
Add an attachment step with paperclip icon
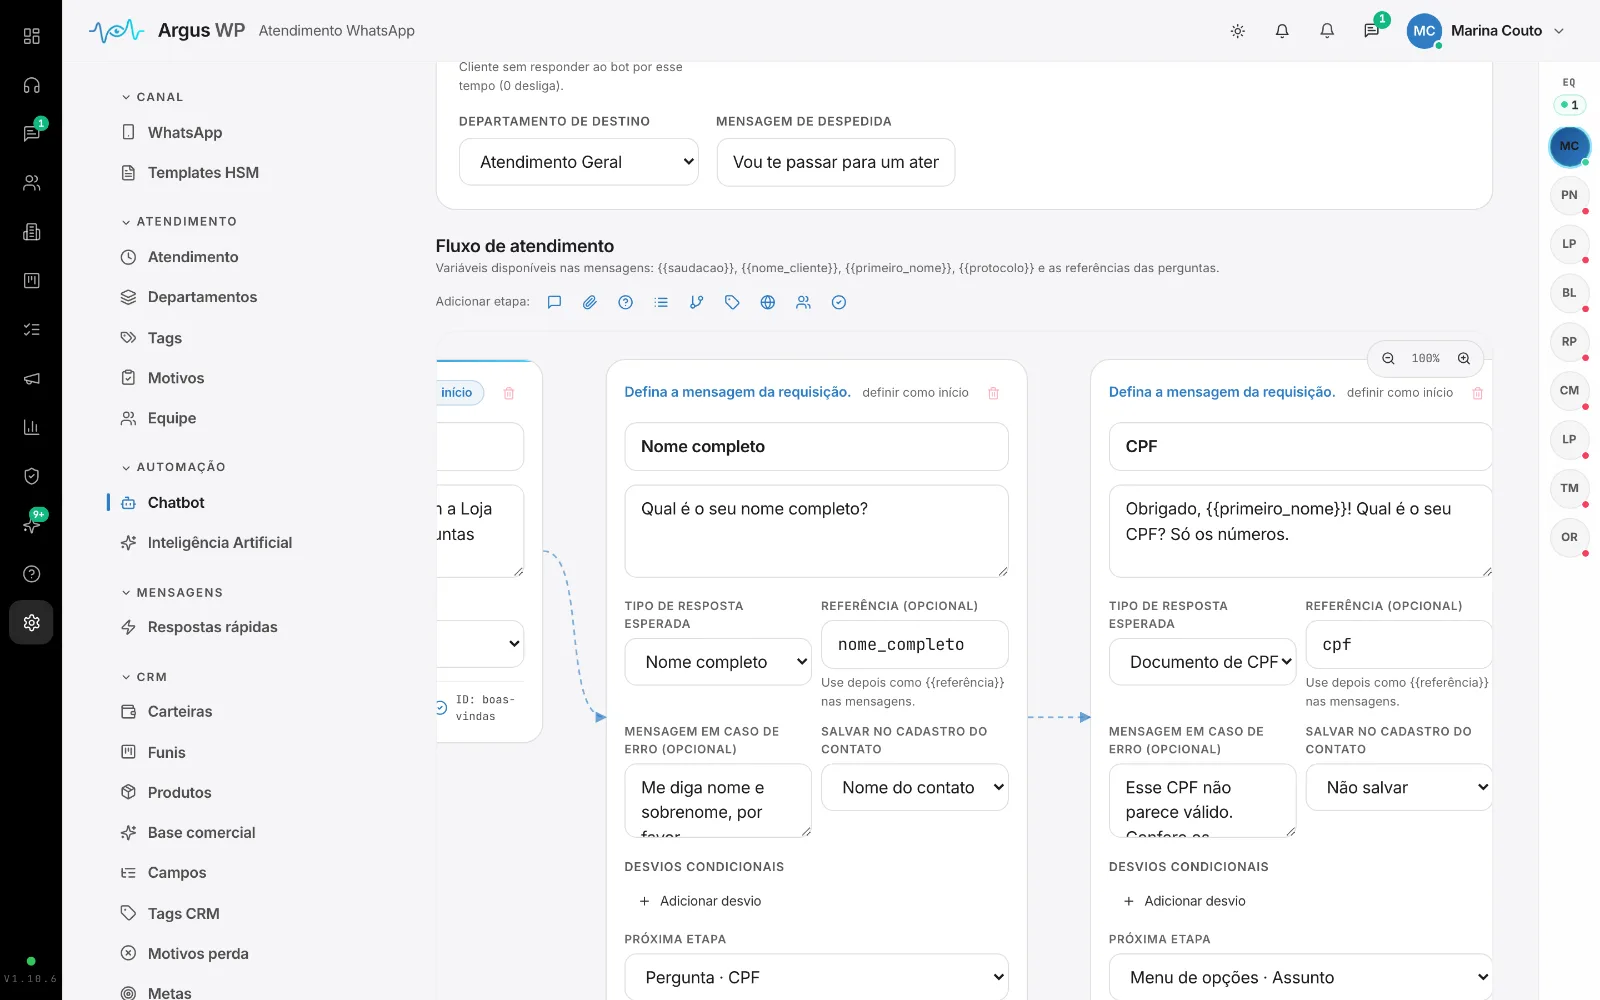(590, 302)
